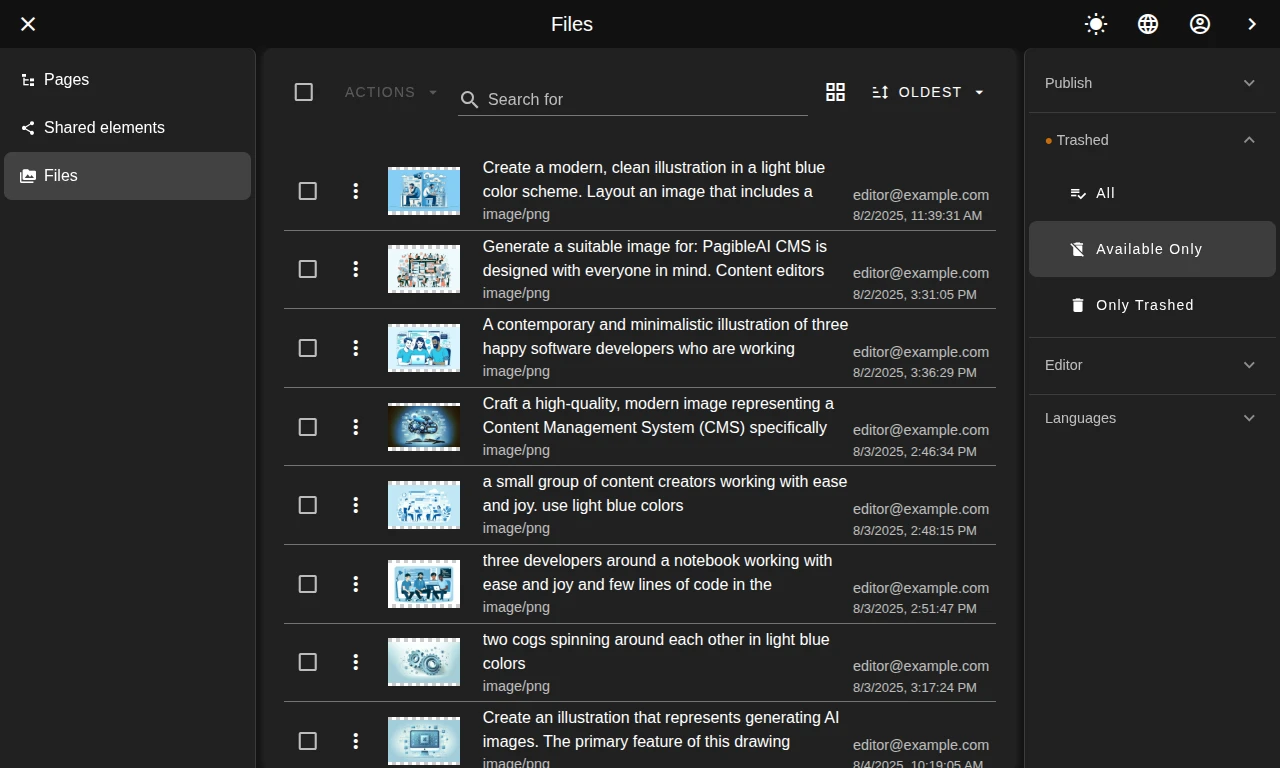Expand the Languages filter section
This screenshot has width=1280, height=768.
coord(1150,418)
